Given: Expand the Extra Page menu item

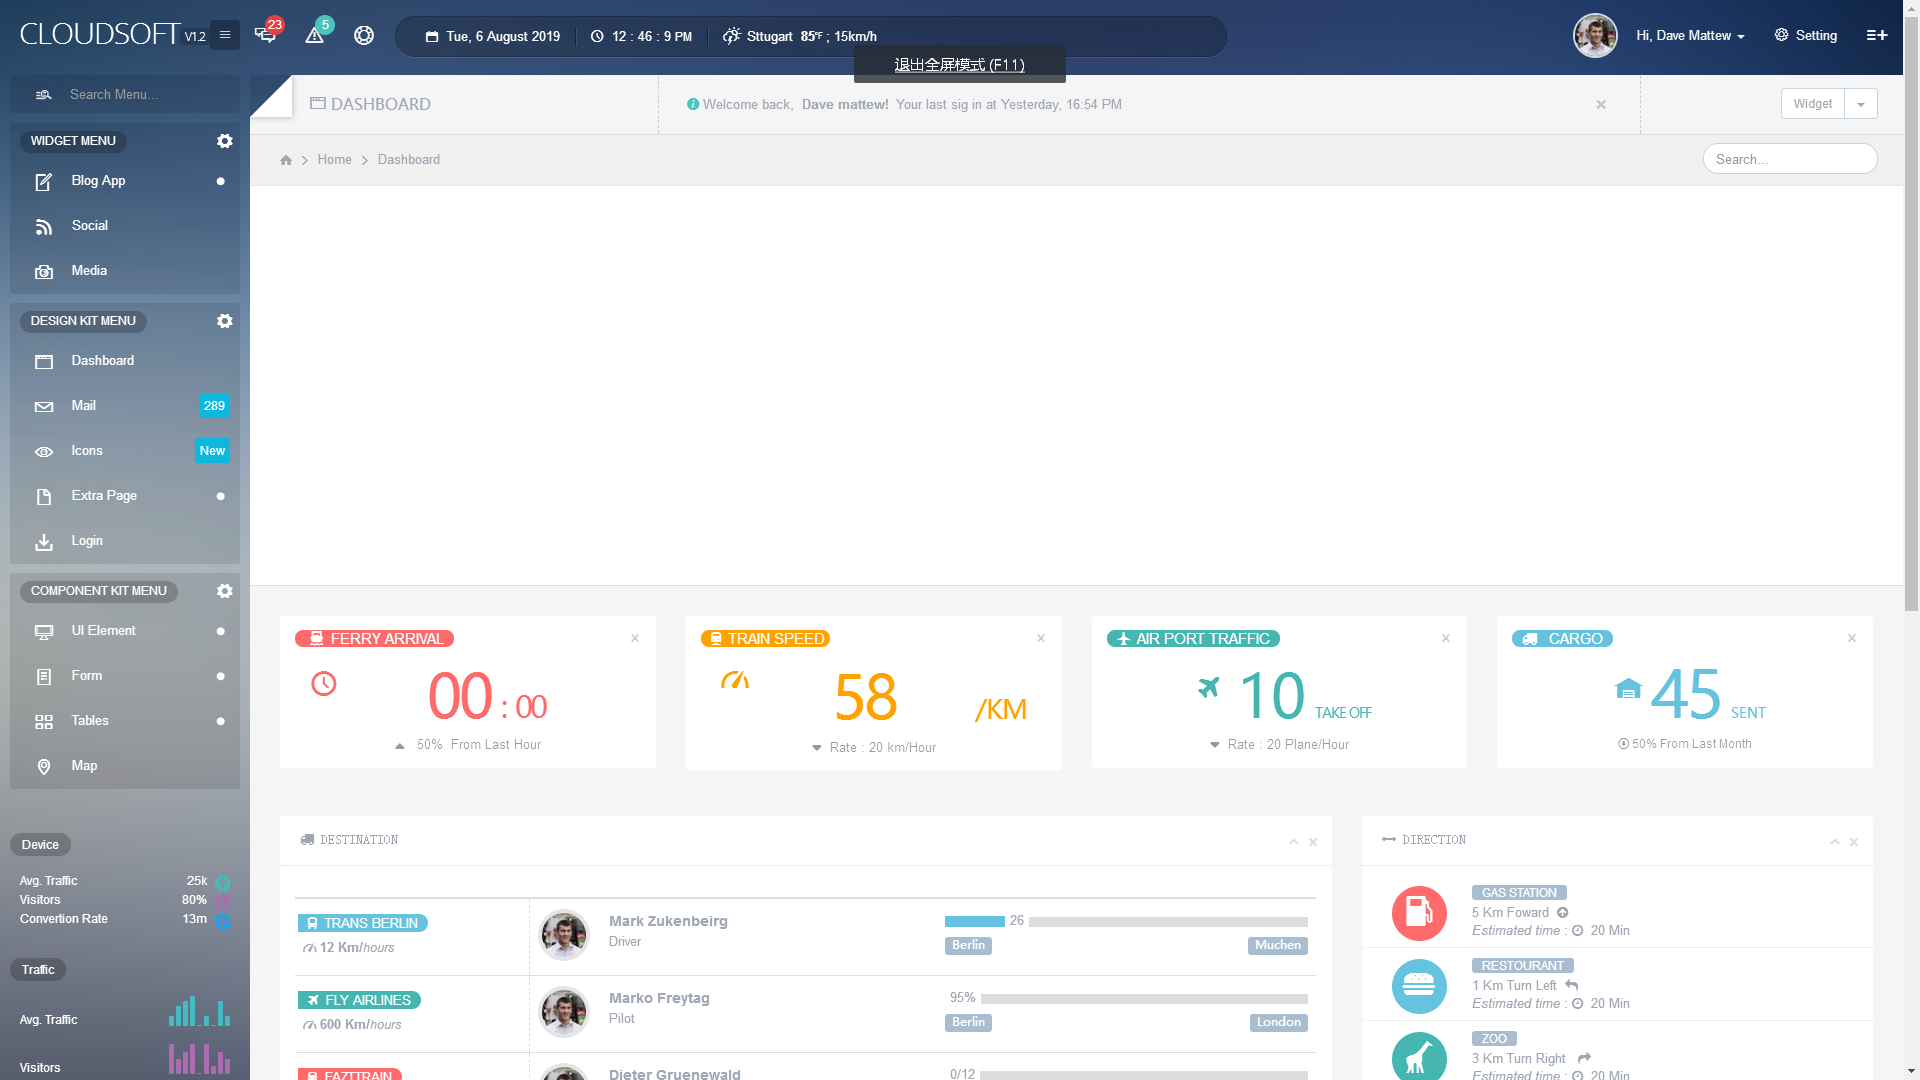Looking at the screenshot, I should click(125, 496).
